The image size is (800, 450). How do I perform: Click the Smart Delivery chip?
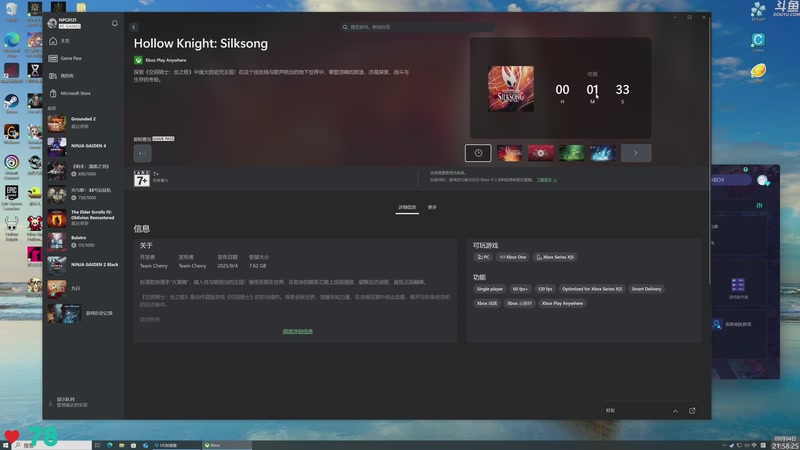coord(646,289)
